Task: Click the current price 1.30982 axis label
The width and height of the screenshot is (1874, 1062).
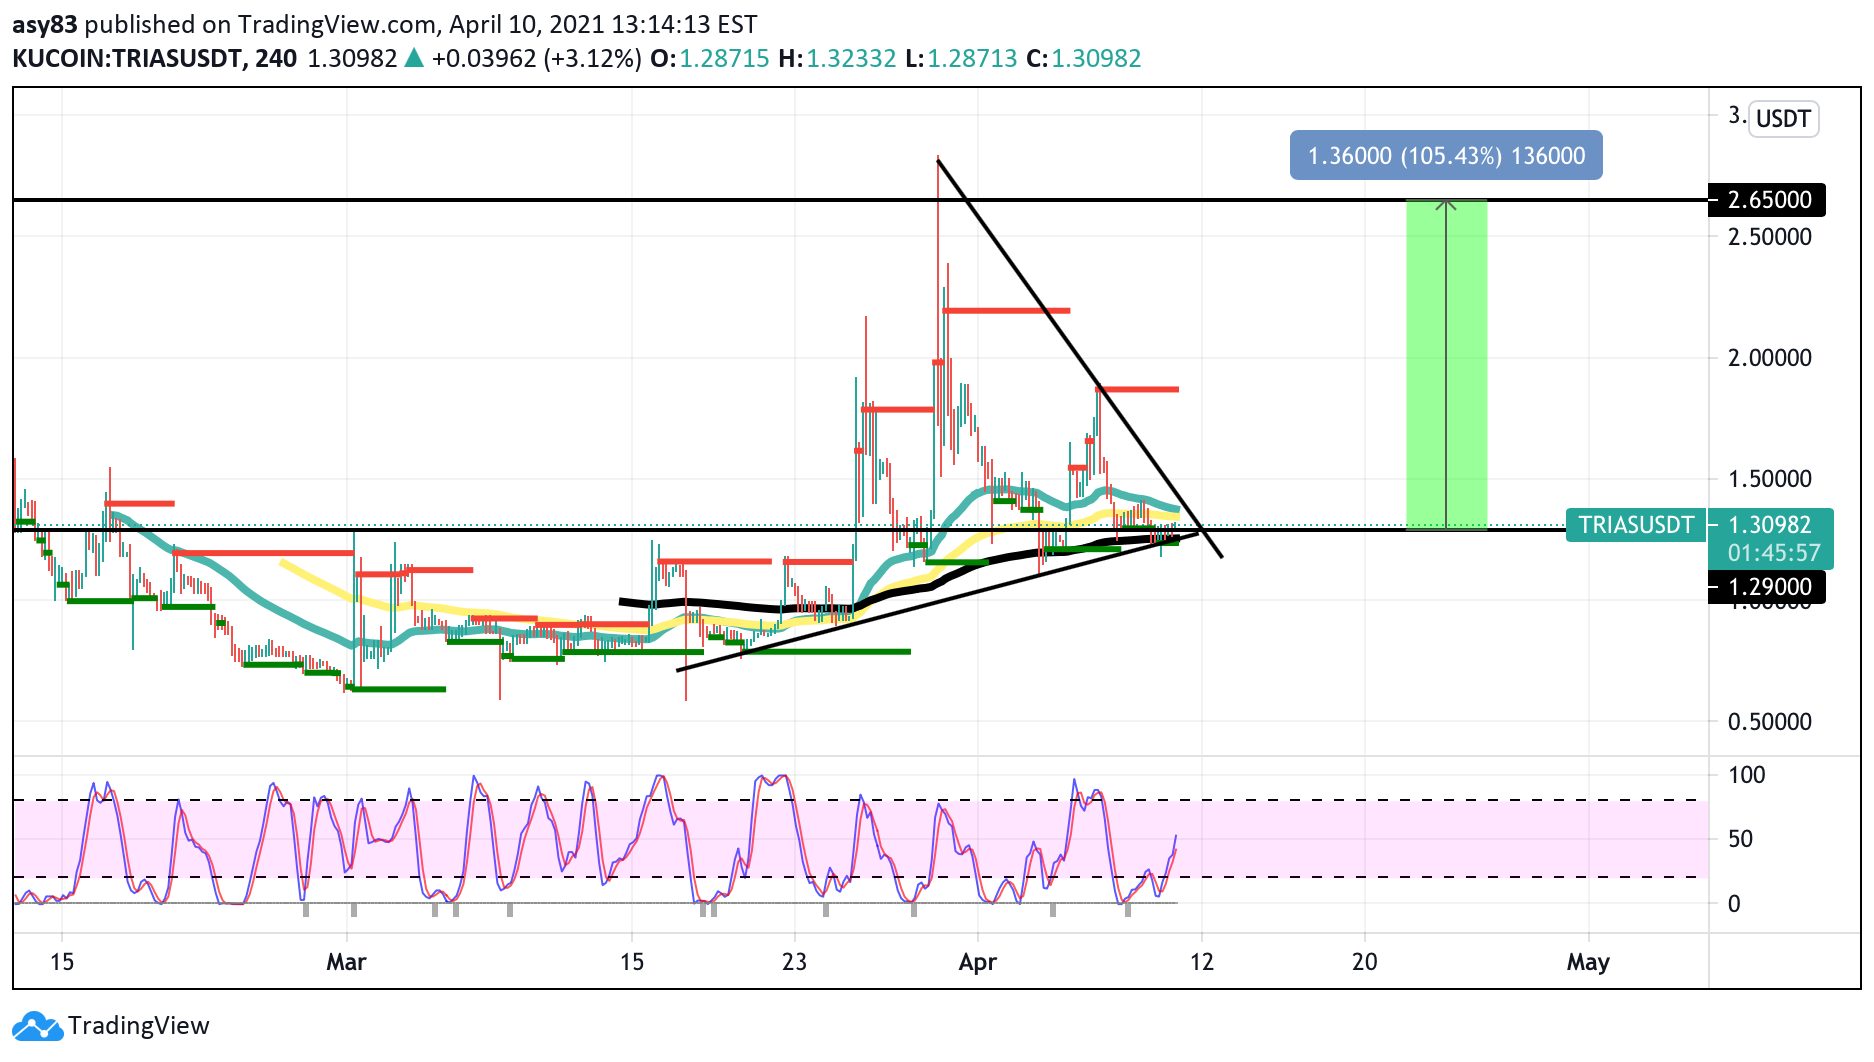Action: pos(1769,525)
